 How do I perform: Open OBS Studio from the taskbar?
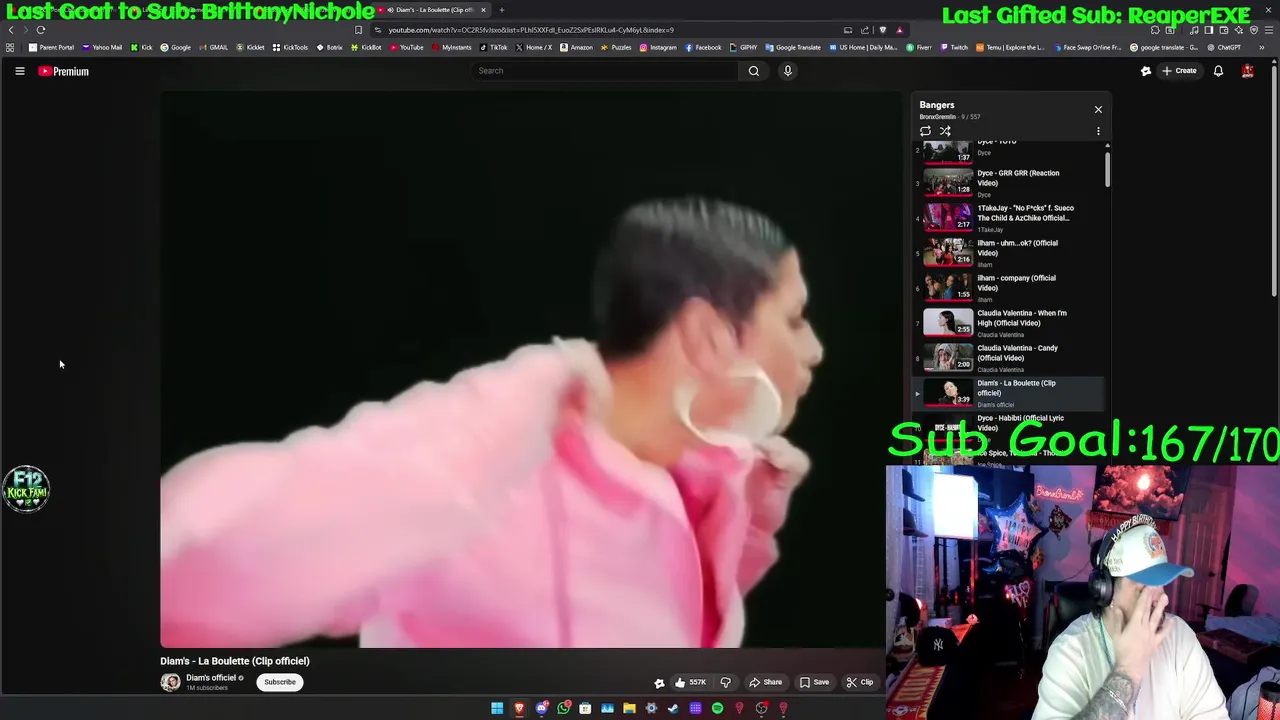[x=761, y=708]
